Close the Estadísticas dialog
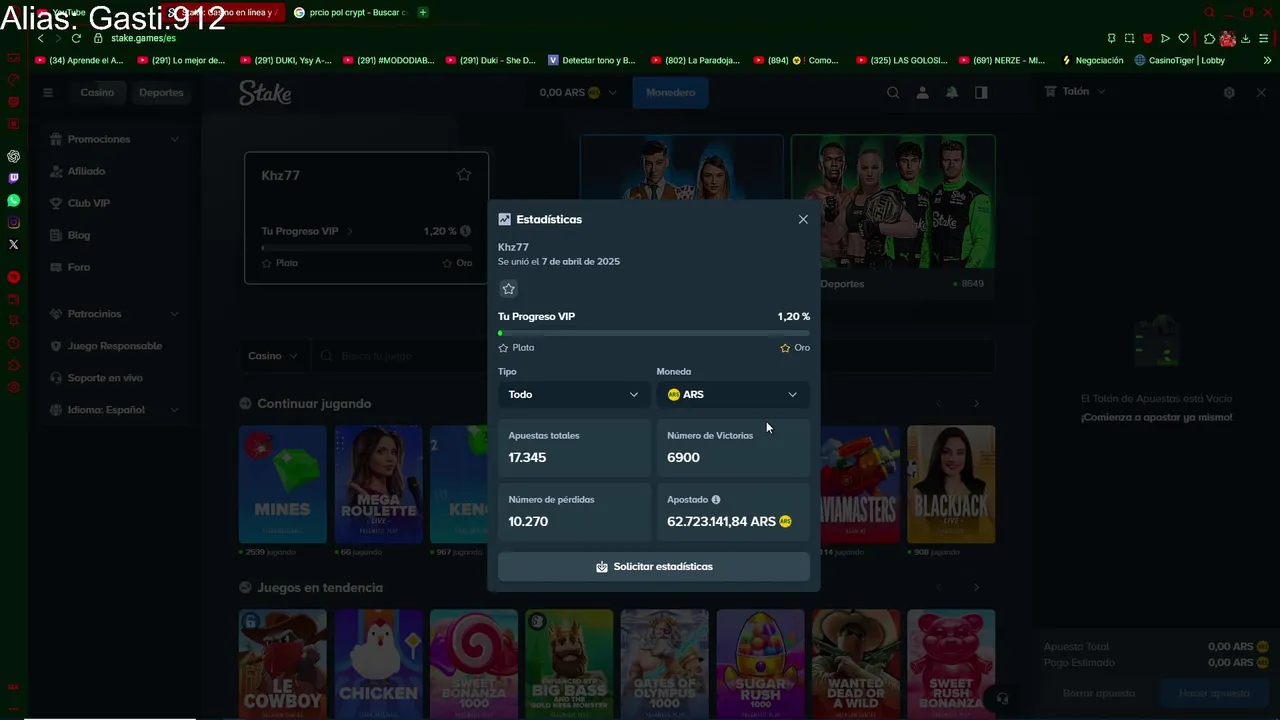 tap(803, 220)
